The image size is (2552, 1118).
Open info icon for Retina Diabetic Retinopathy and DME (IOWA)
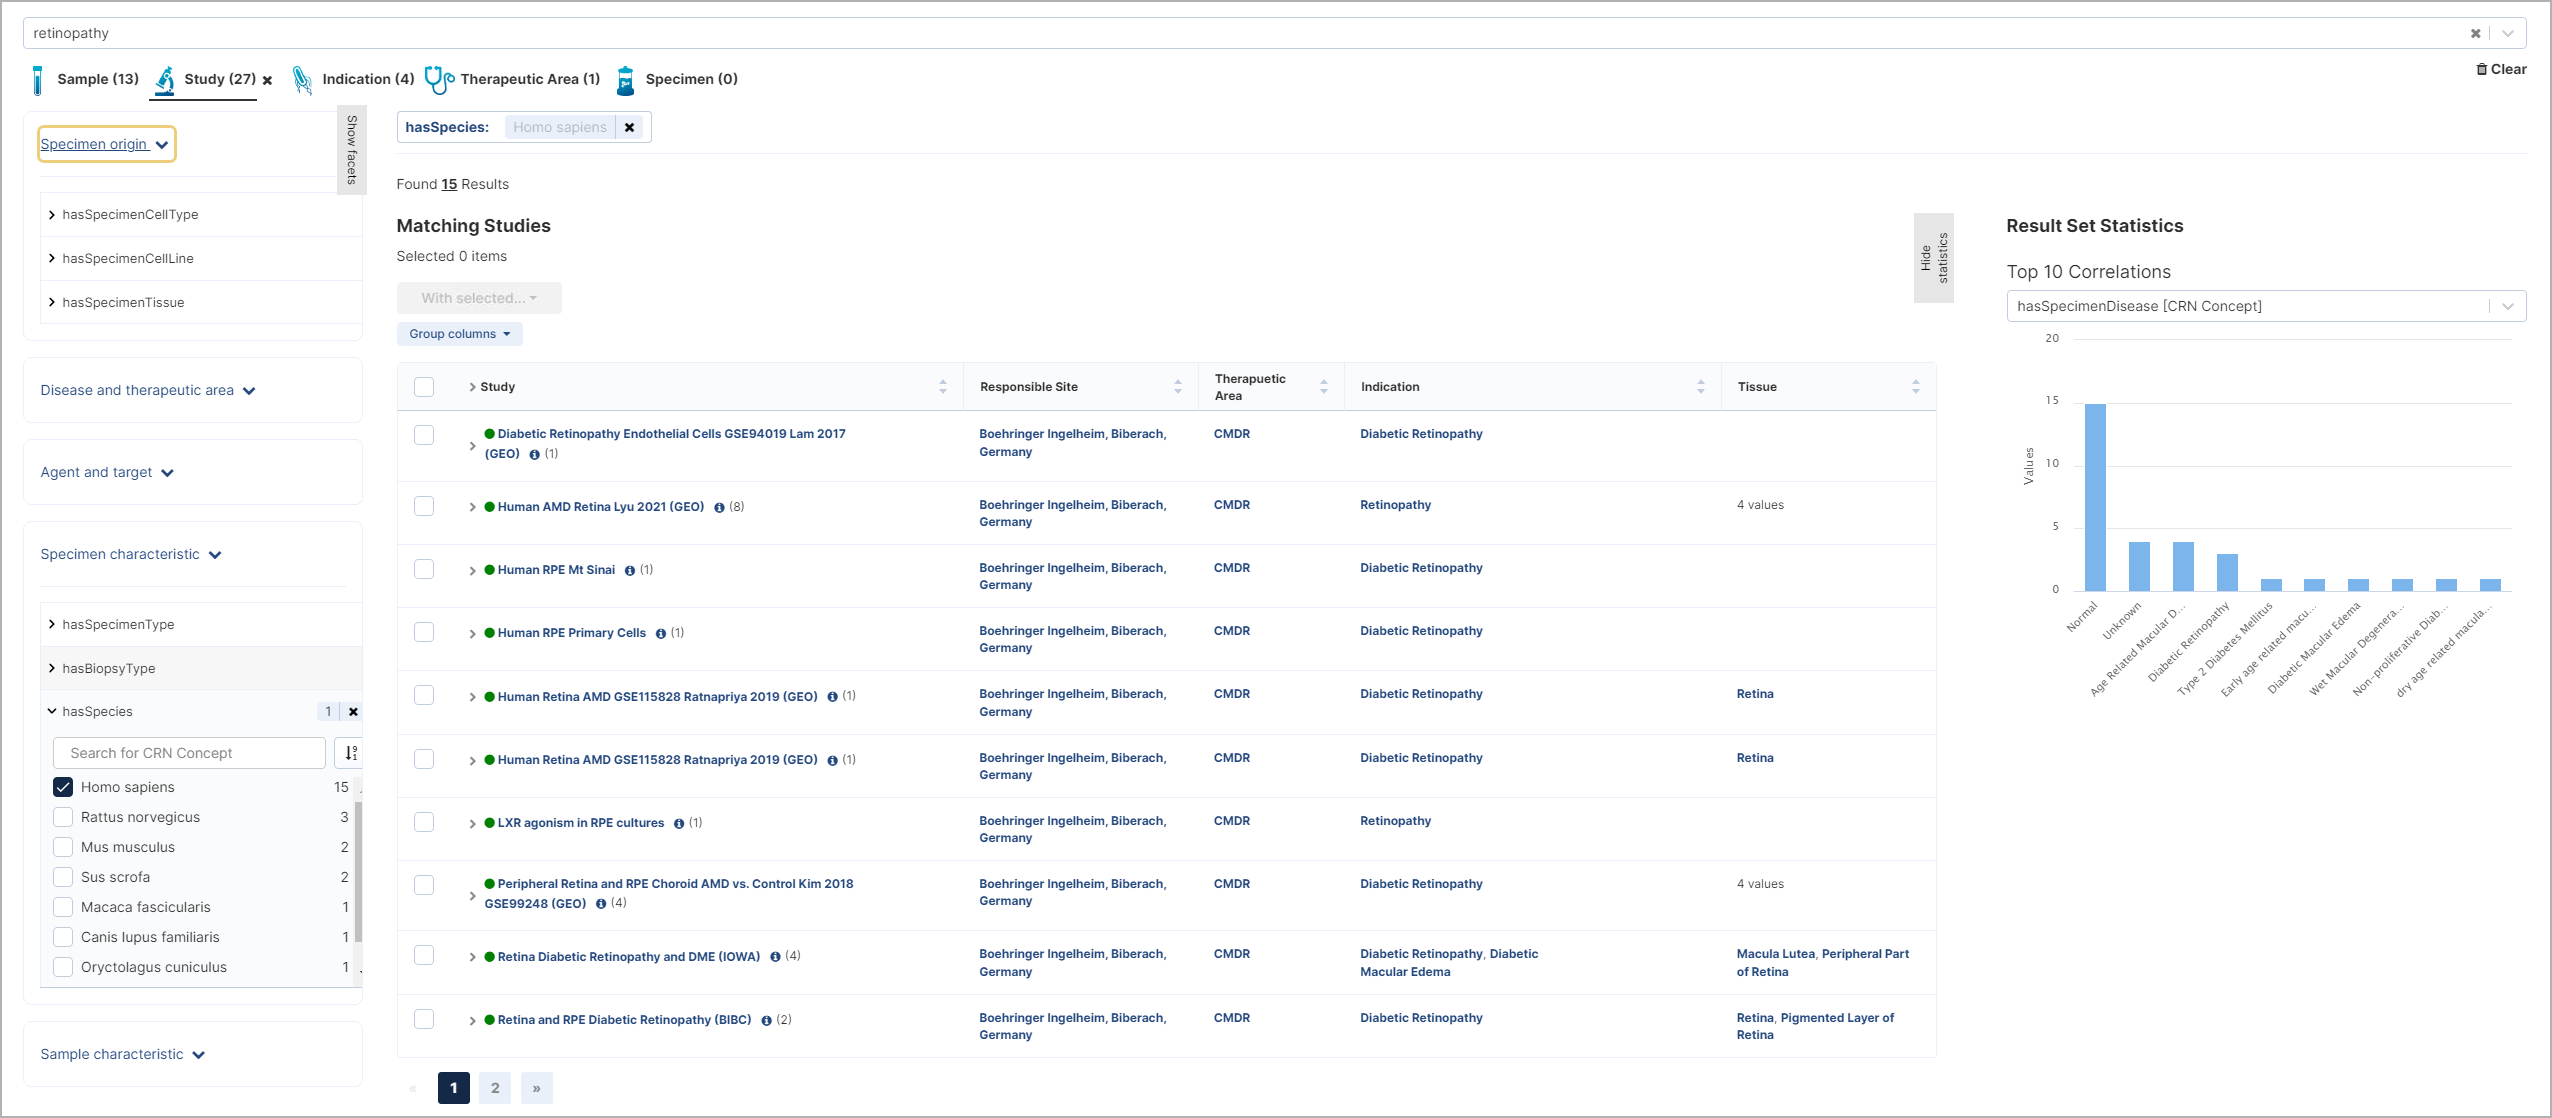[775, 957]
